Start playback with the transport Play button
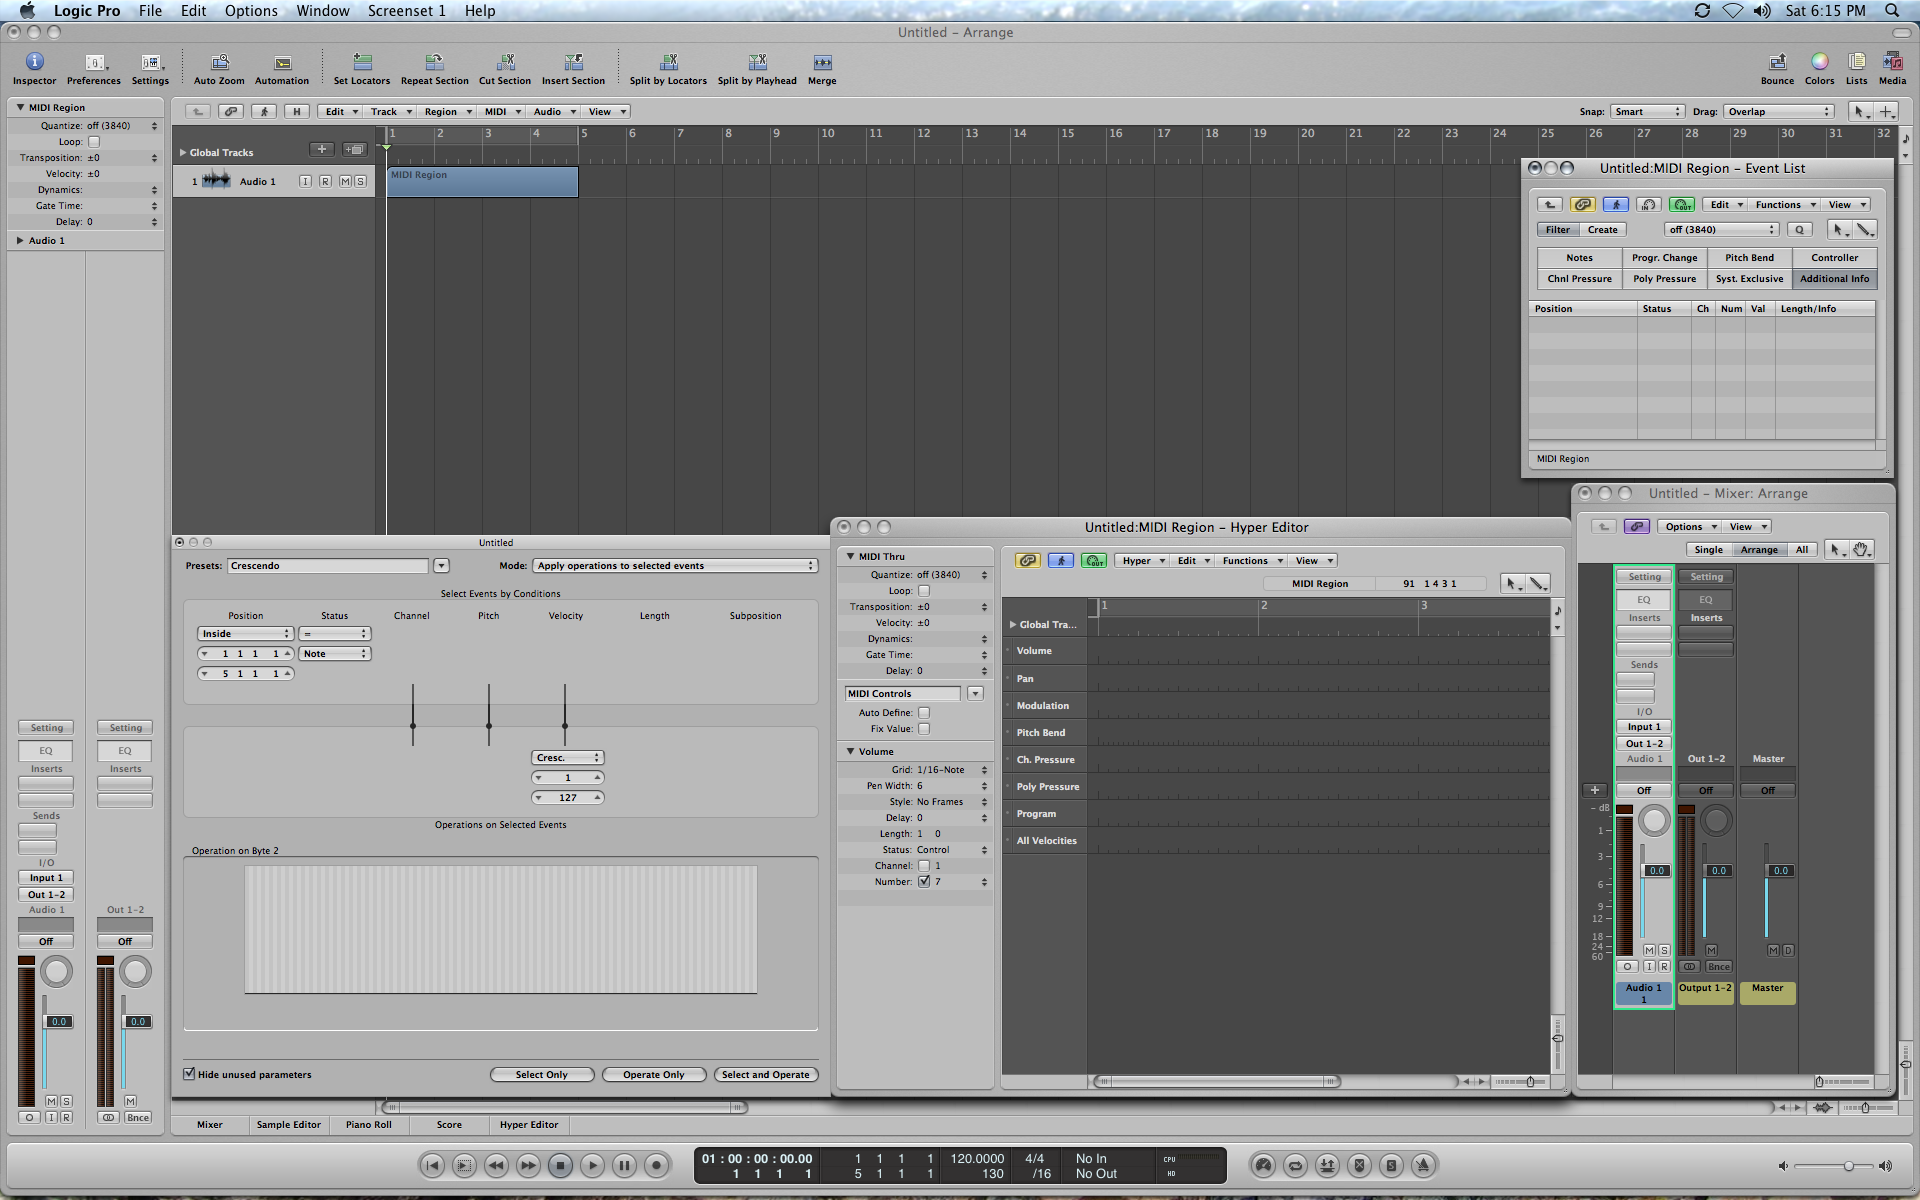 (592, 1165)
